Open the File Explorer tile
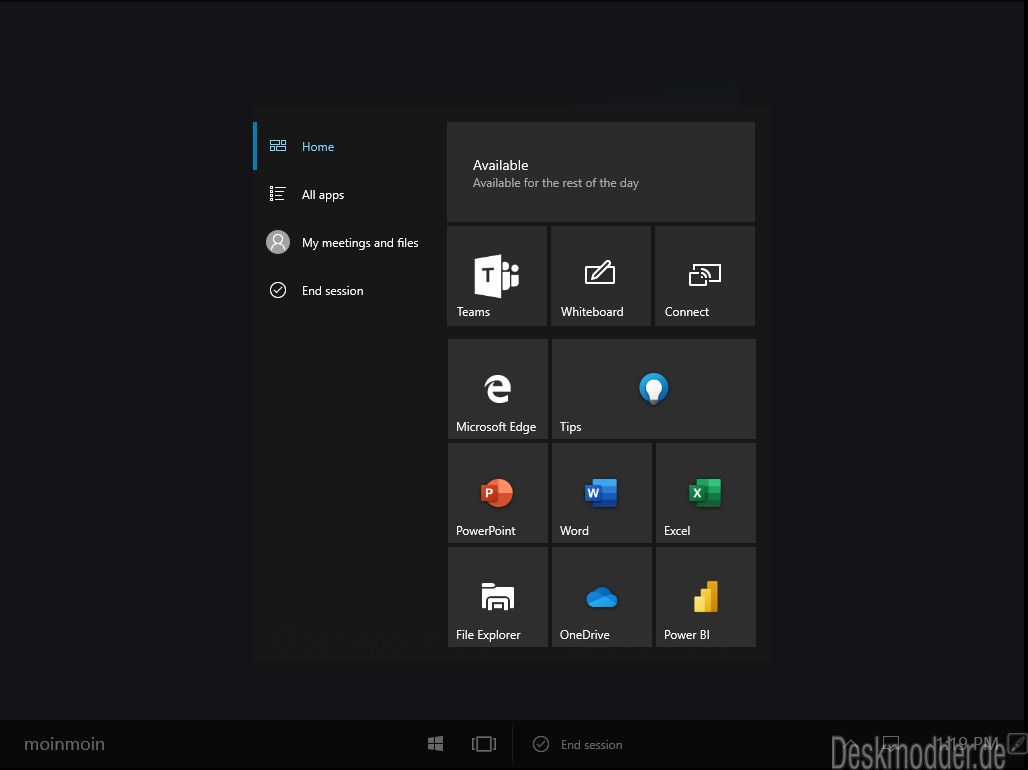The height and width of the screenshot is (770, 1028). tap(498, 597)
